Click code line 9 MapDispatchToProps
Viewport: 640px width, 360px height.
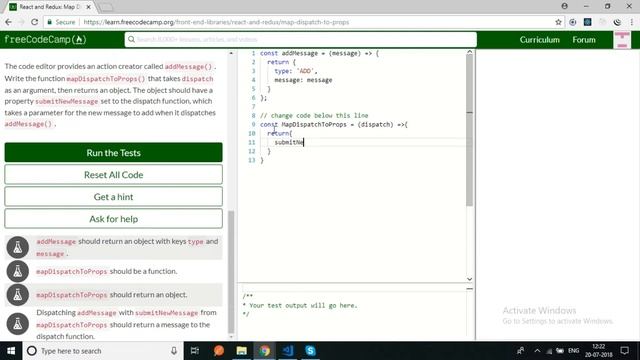pos(333,124)
